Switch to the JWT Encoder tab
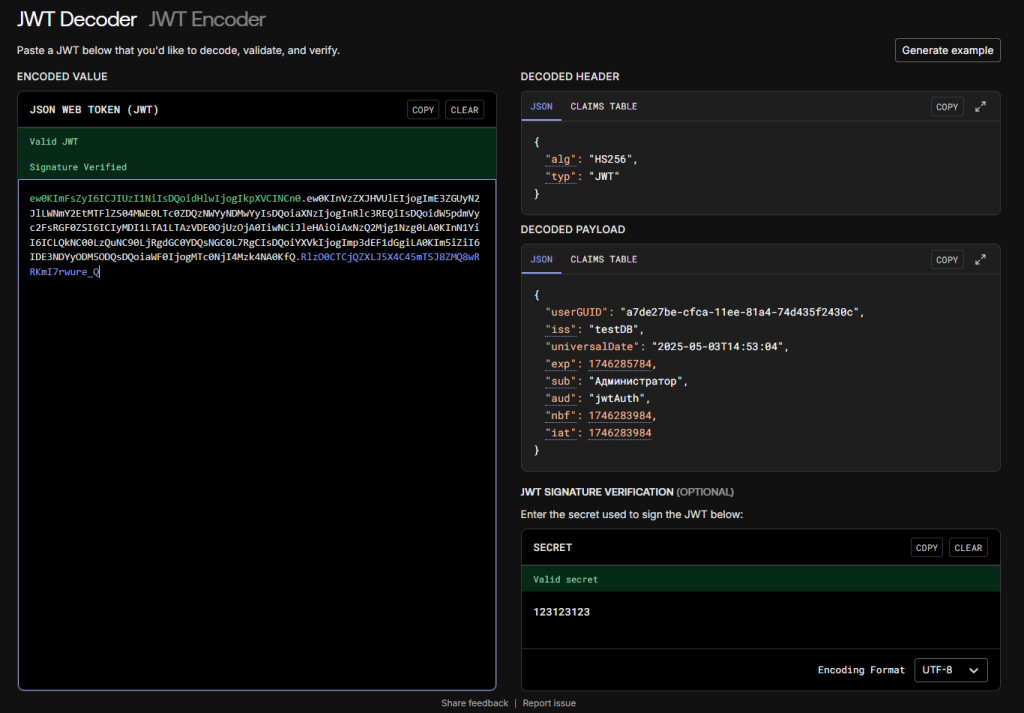 [x=207, y=19]
